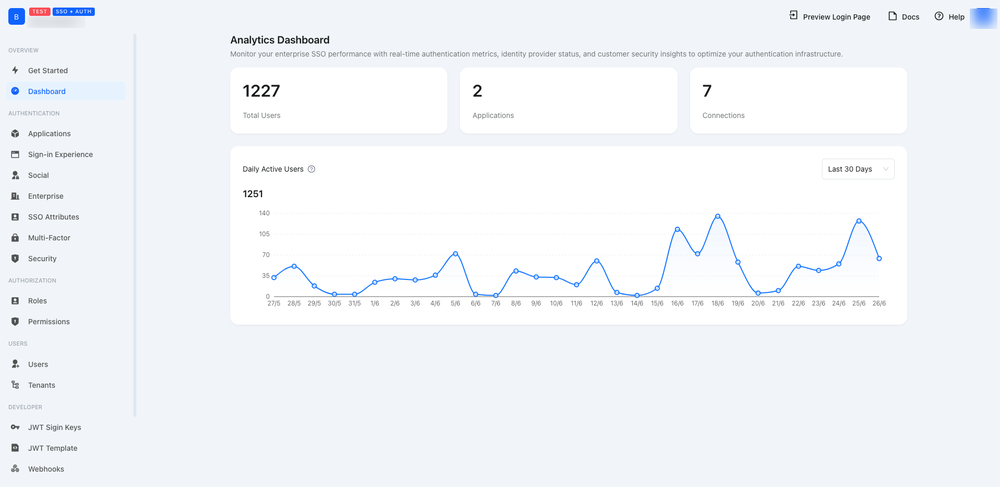The height and width of the screenshot is (487, 1000).
Task: Click the JWT Template file icon
Action: pyautogui.click(x=15, y=448)
